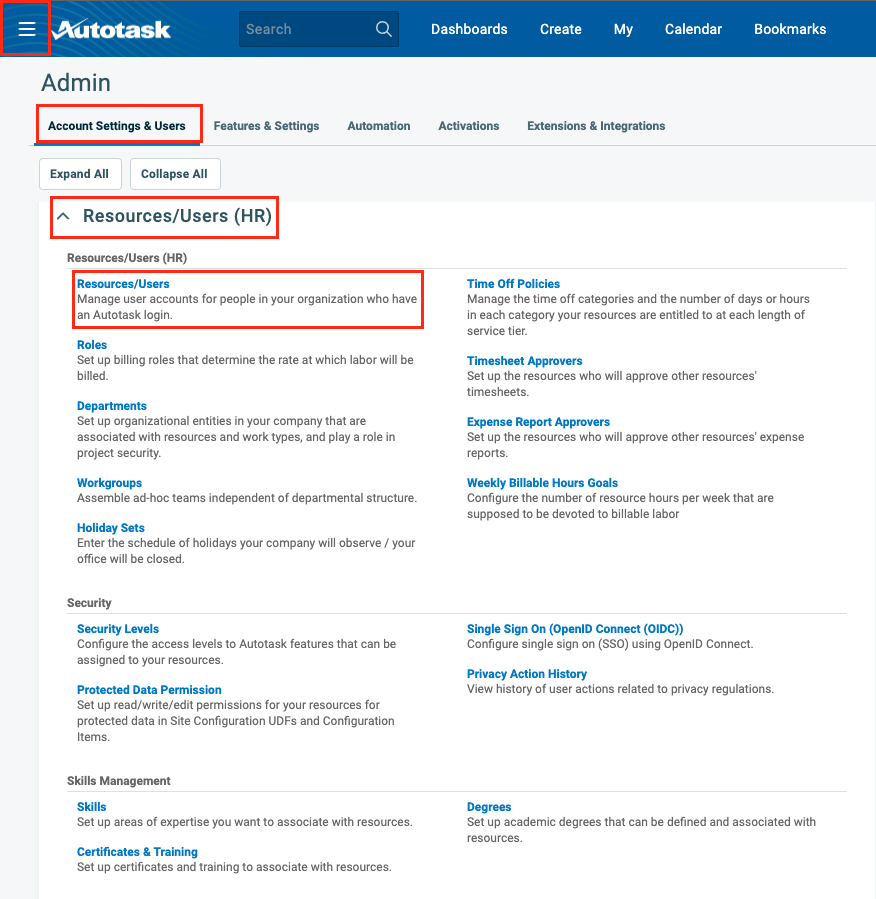Open Security Levels configuration
The width and height of the screenshot is (876, 899).
[117, 628]
